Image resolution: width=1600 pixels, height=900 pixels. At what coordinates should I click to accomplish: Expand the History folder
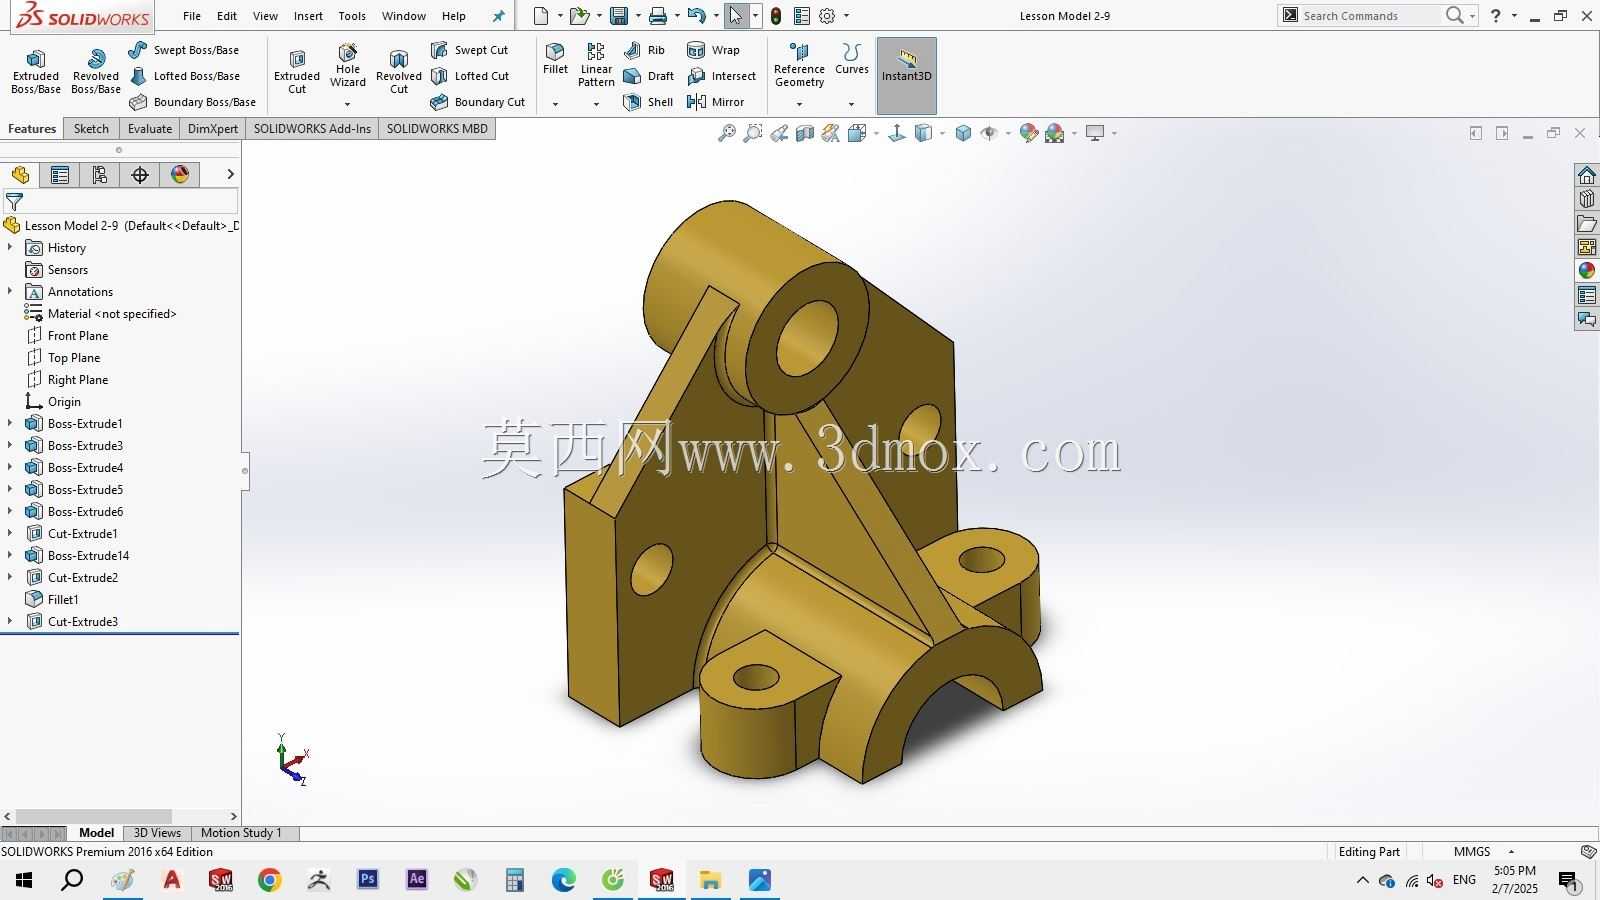(x=10, y=247)
